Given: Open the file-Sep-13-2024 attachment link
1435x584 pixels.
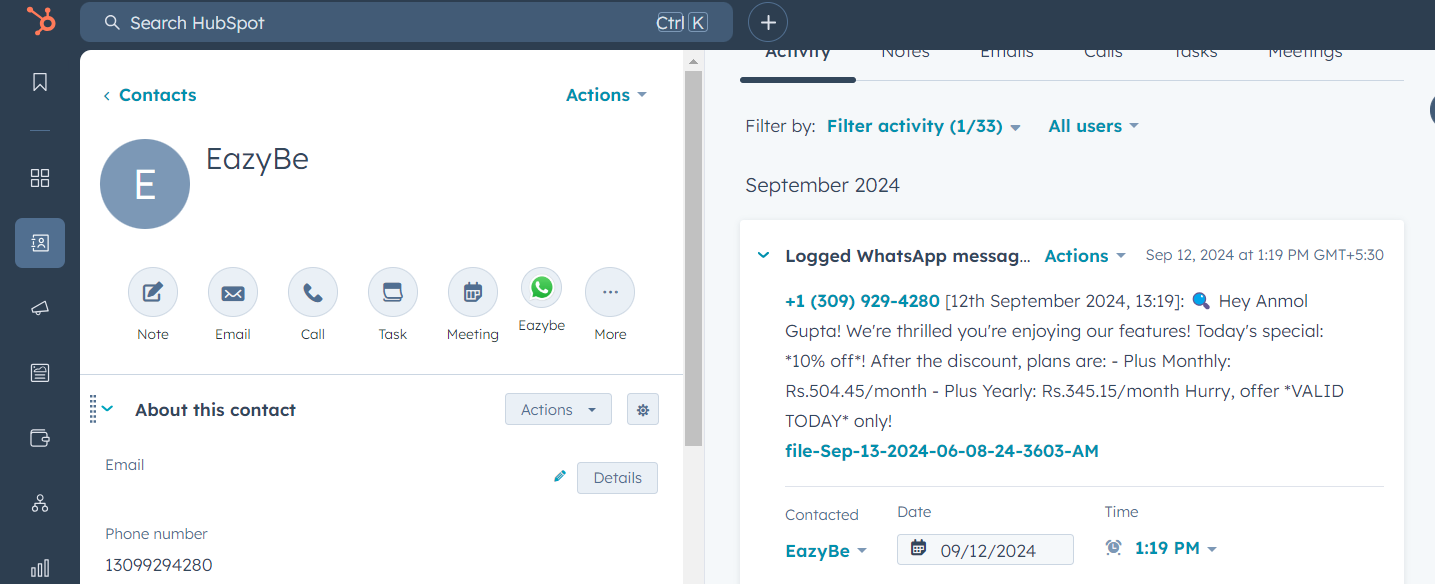Looking at the screenshot, I should pyautogui.click(x=941, y=451).
